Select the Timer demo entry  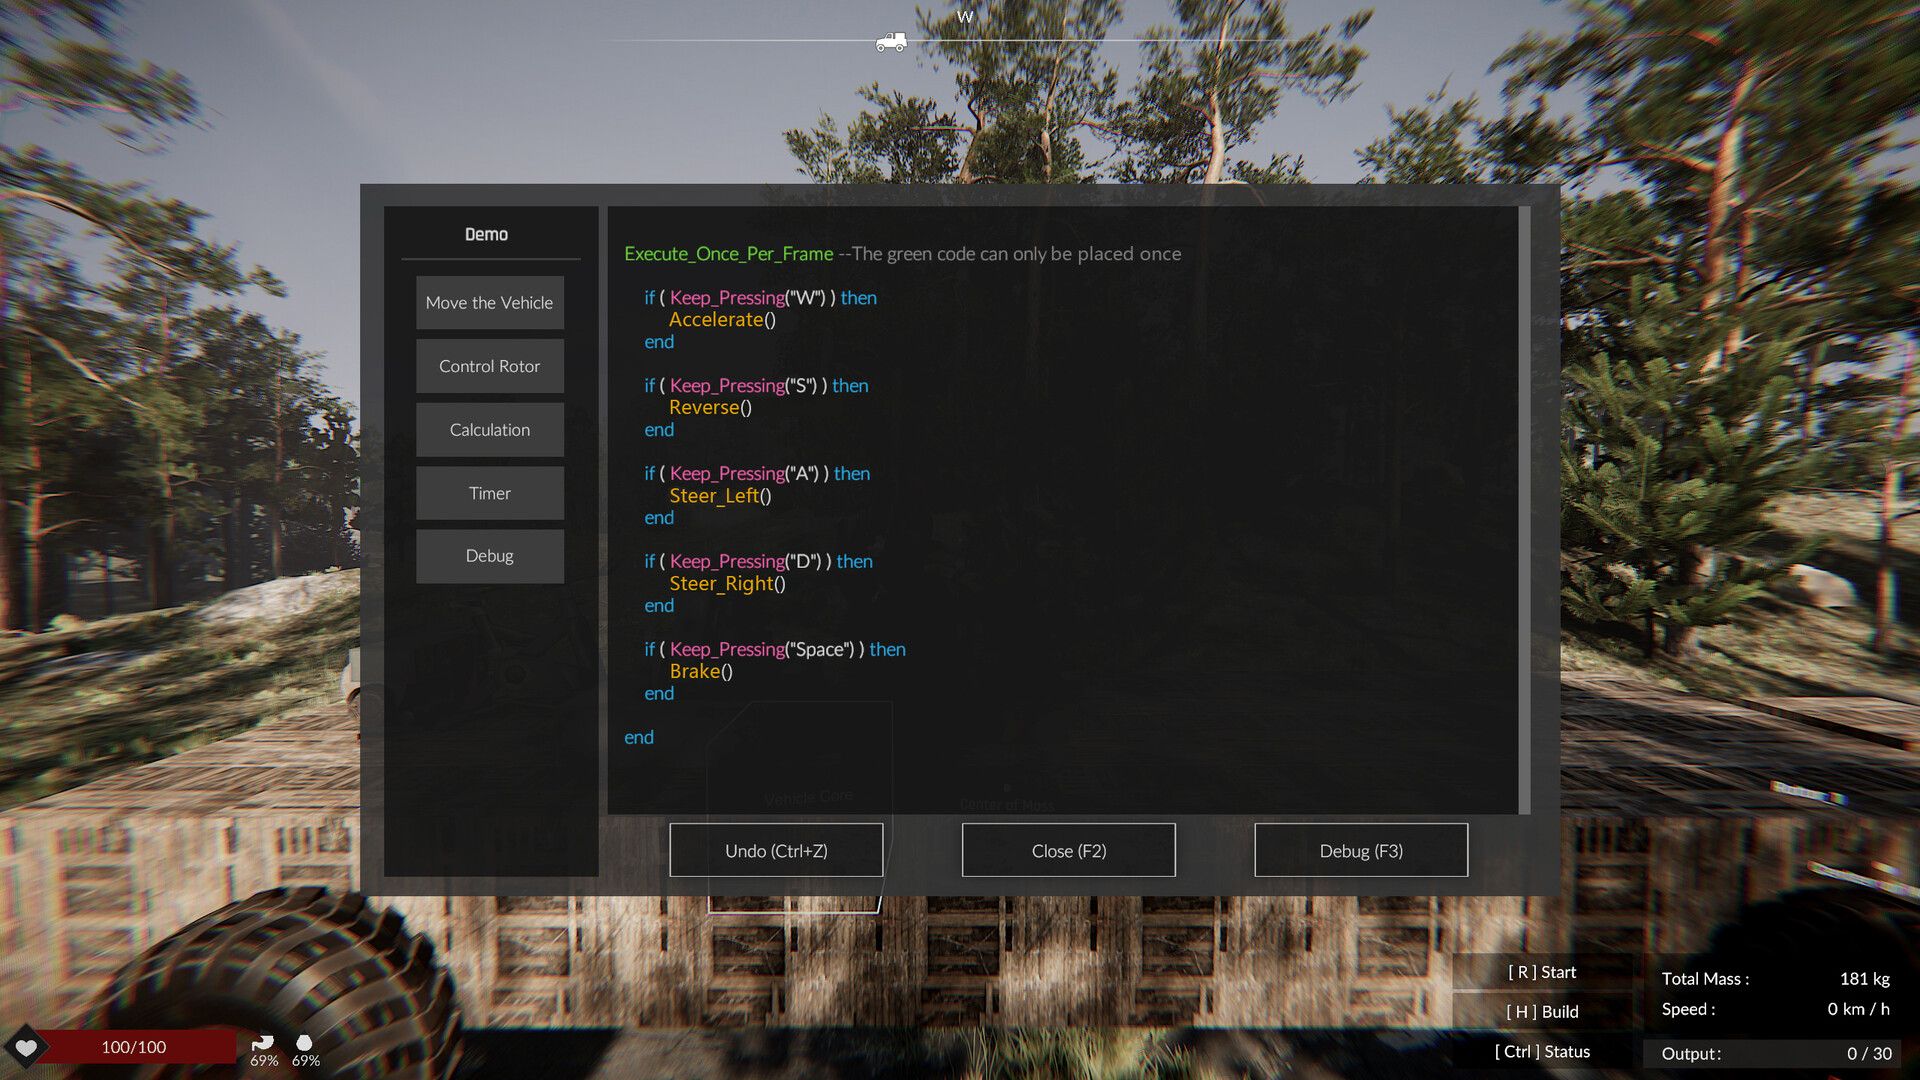[x=489, y=493]
